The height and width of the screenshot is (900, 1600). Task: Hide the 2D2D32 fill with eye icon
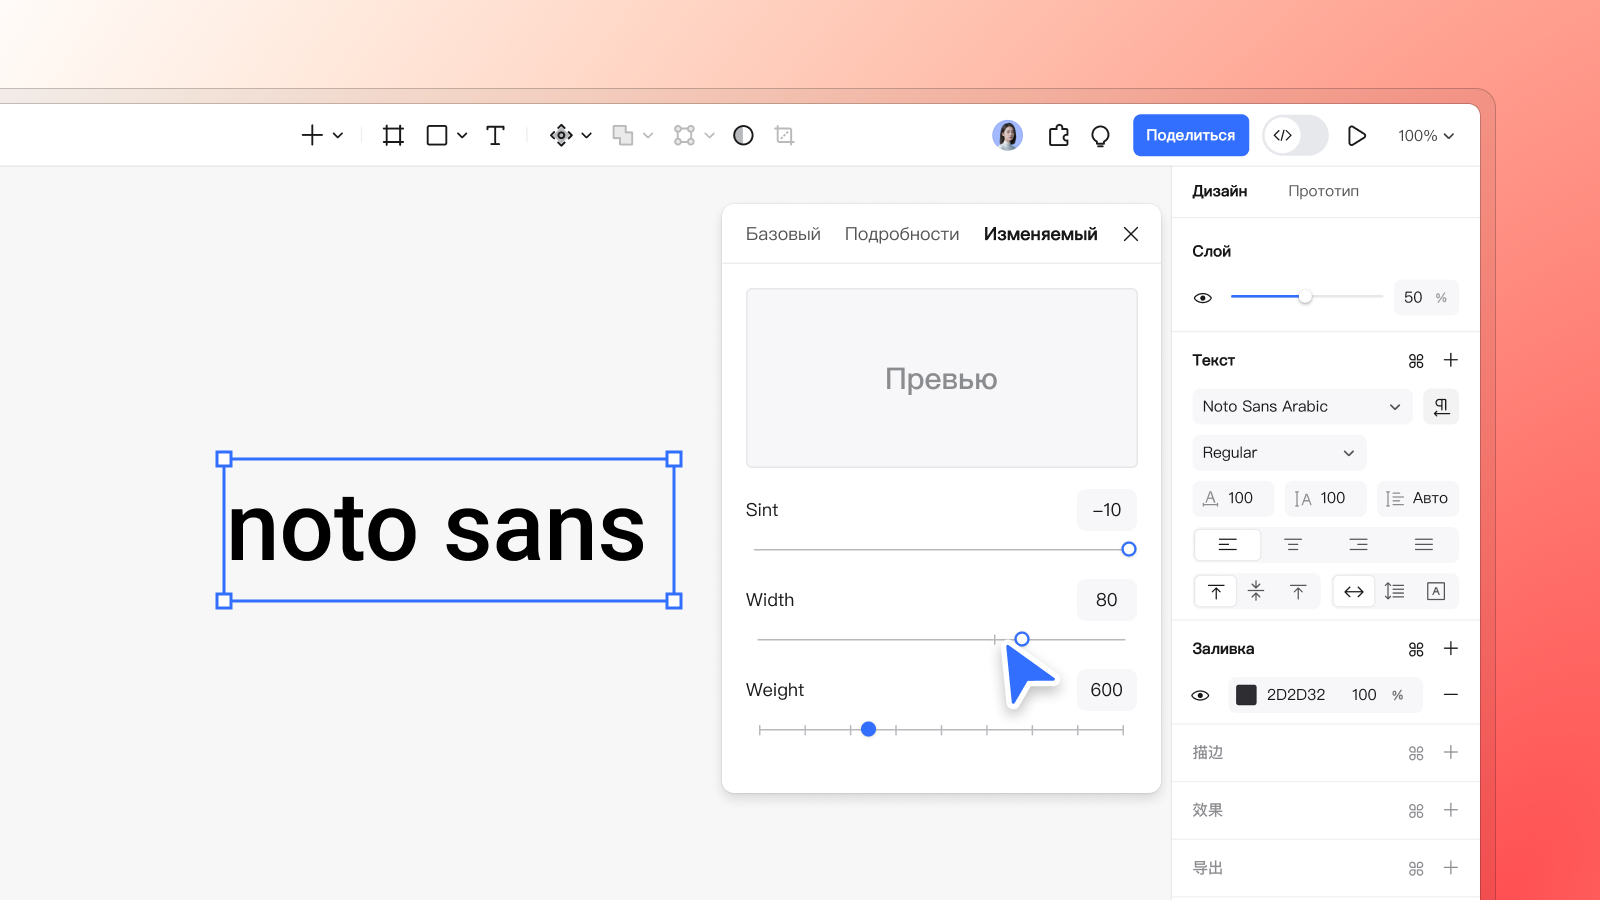(x=1201, y=695)
